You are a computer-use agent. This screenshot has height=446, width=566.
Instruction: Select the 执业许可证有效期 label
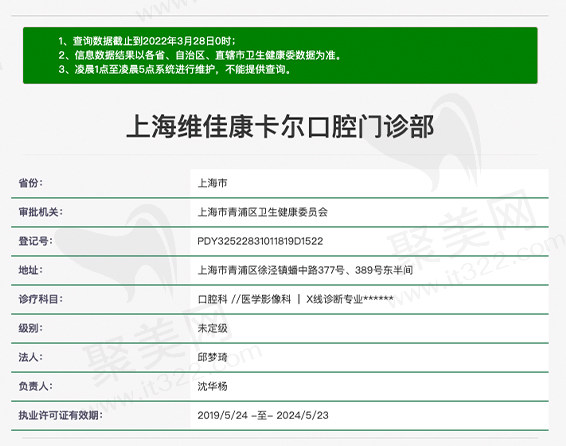(x=60, y=415)
